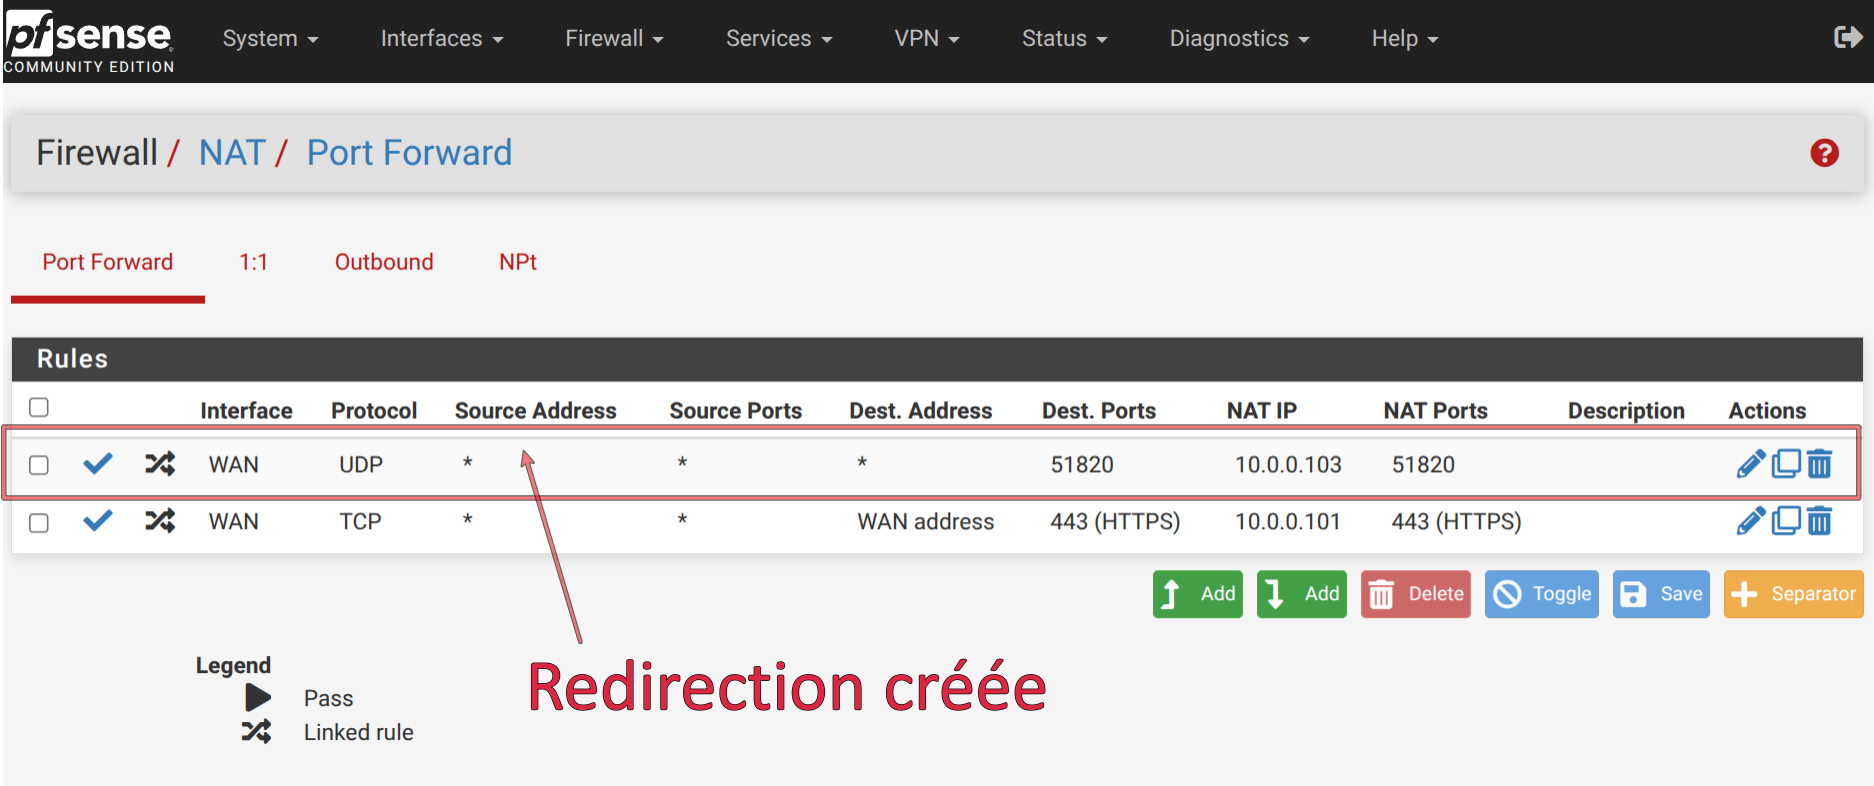This screenshot has width=1874, height=786.
Task: Copy the UDP 51820 rule with the clone icon
Action: [1786, 464]
